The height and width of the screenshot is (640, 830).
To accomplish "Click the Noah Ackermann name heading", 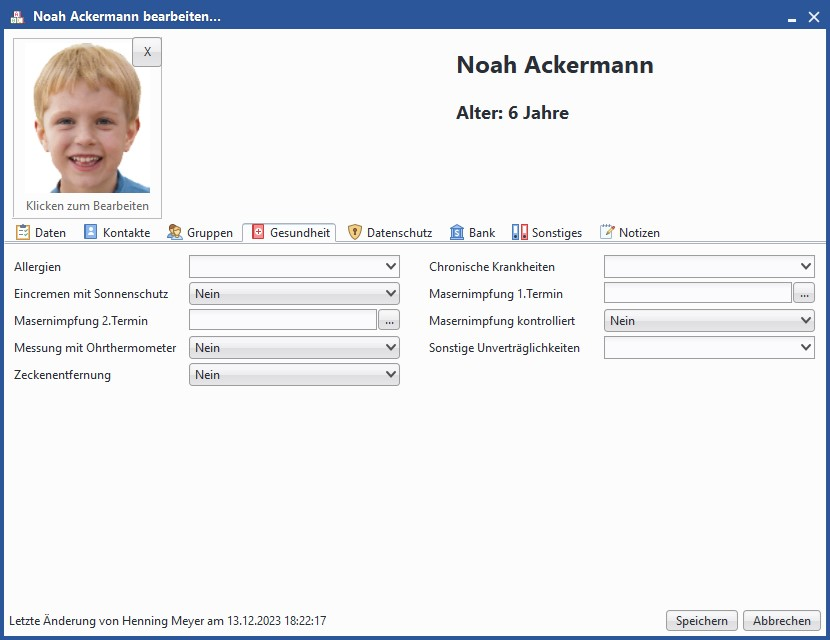I will 555,65.
